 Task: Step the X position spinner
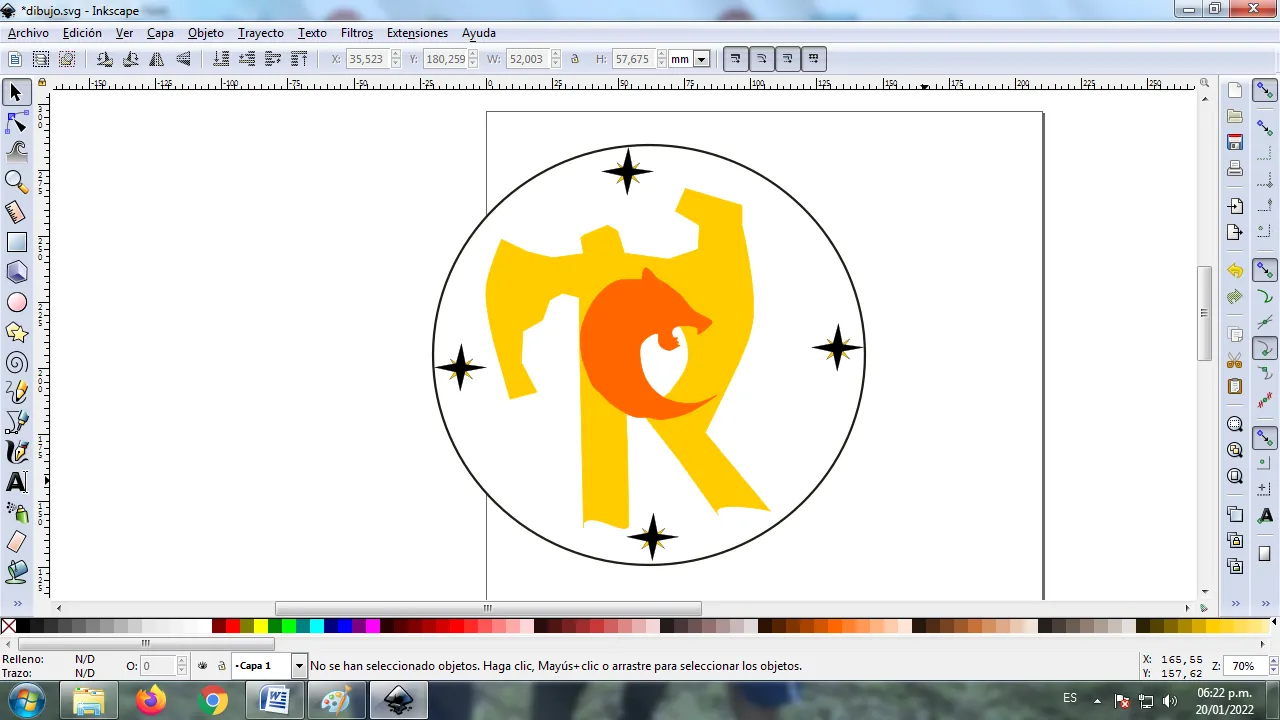click(x=396, y=59)
